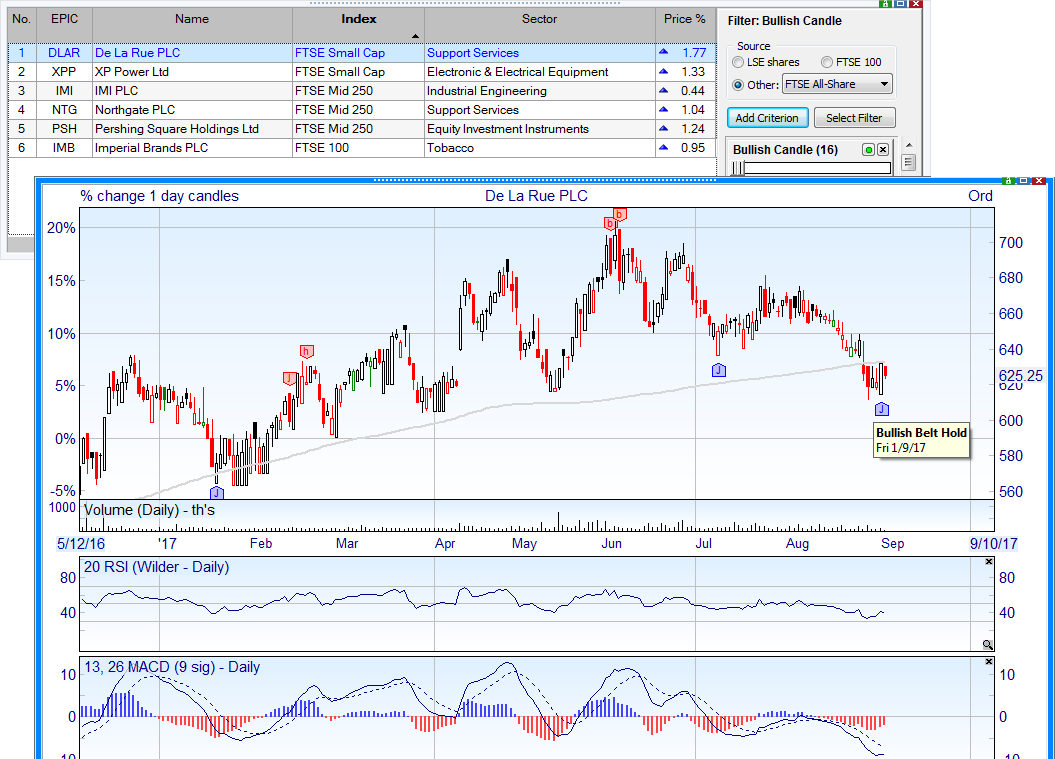Click the 9/10/17 end date
This screenshot has height=759, width=1055.
pos(993,544)
